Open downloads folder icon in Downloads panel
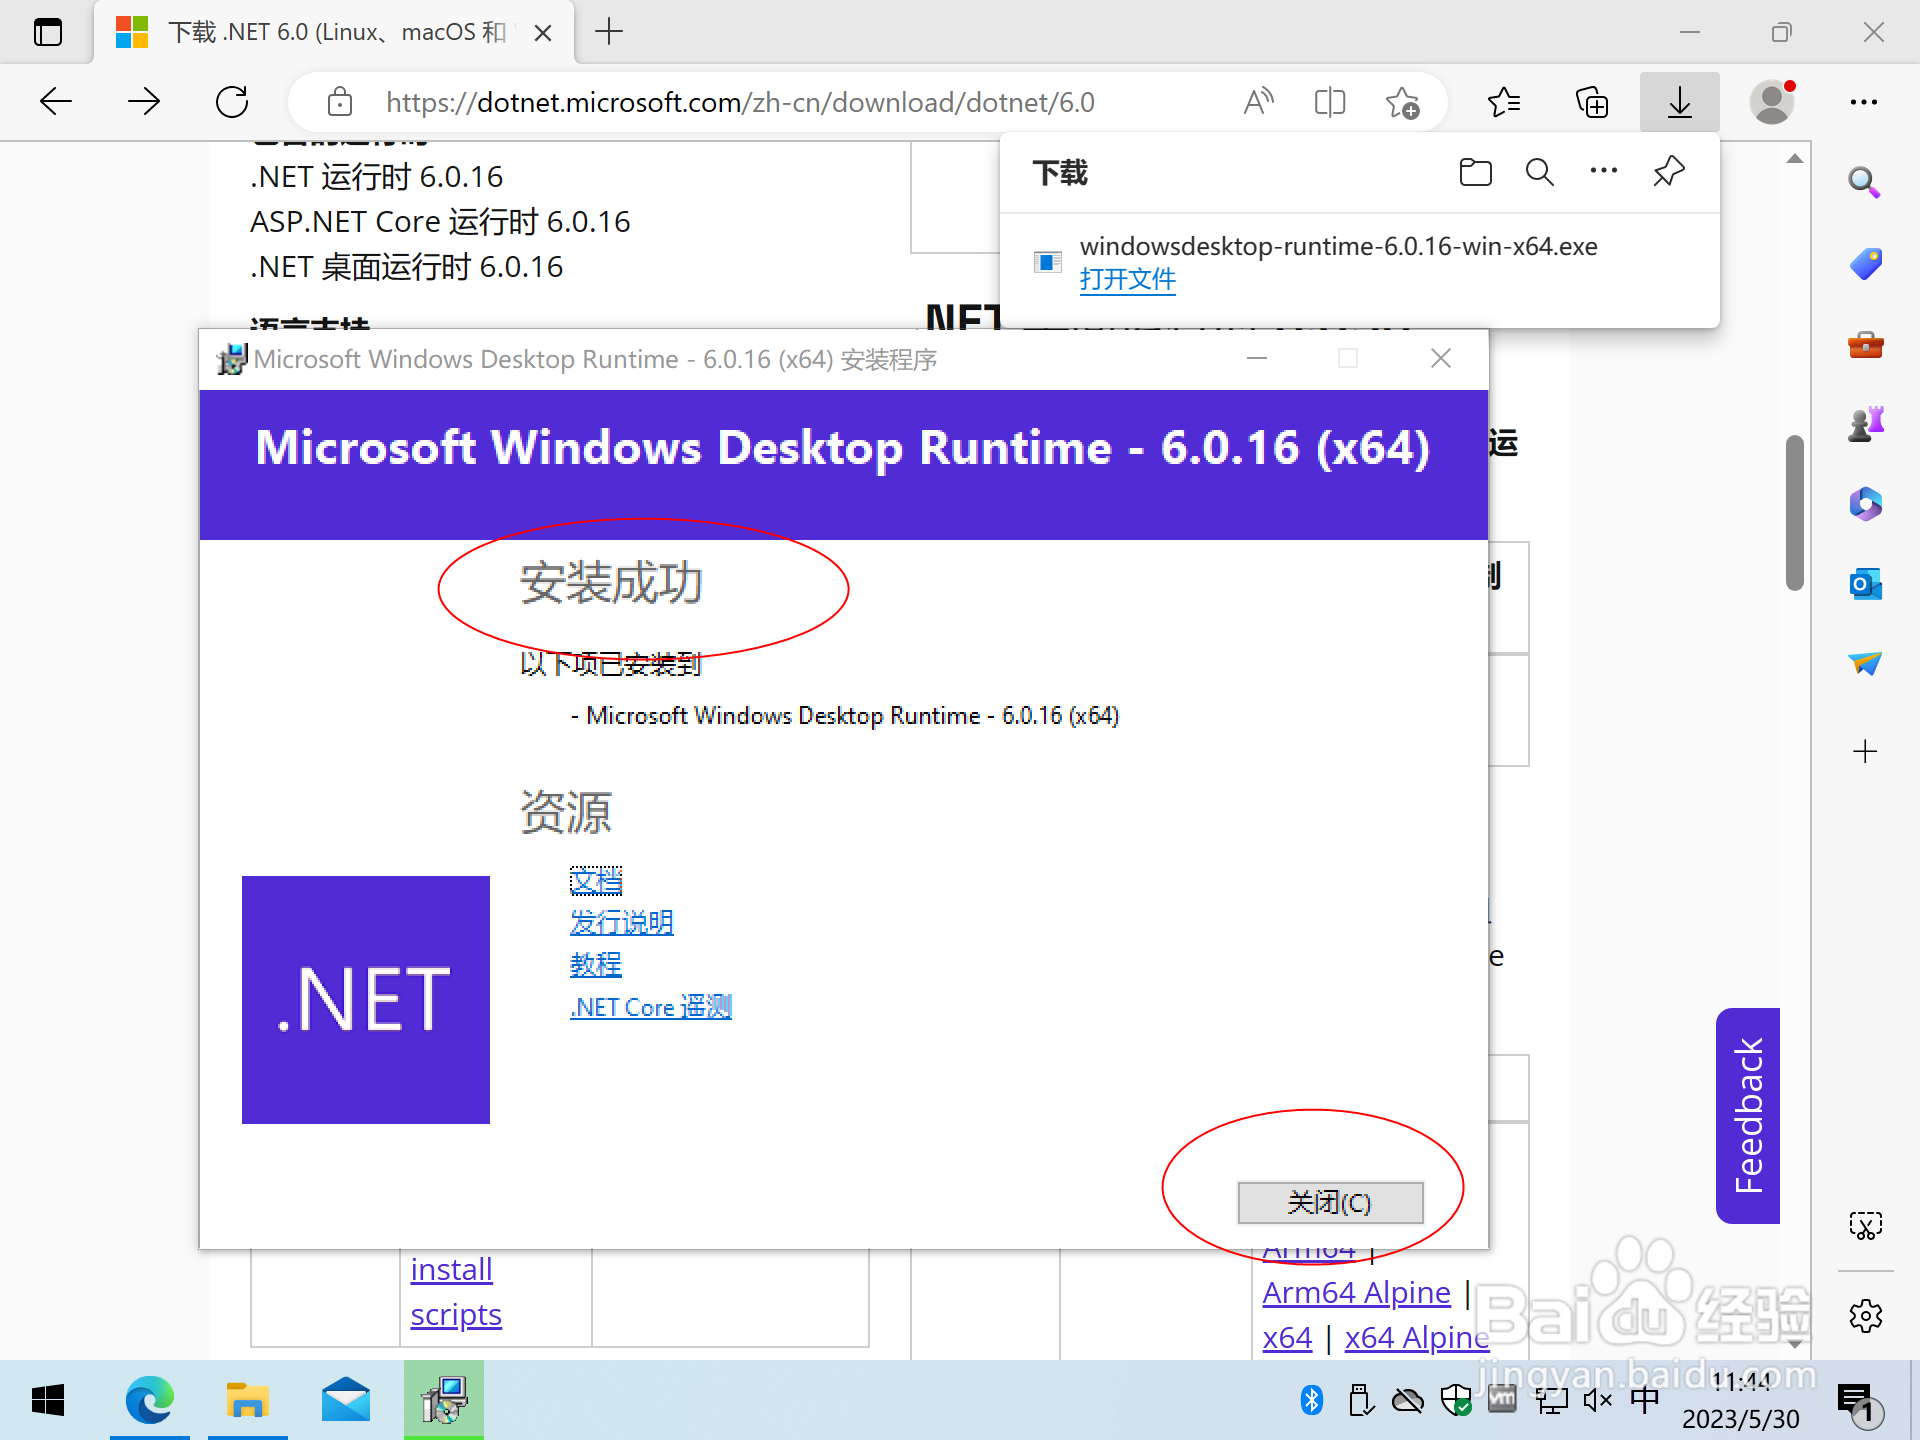Image resolution: width=1920 pixels, height=1440 pixels. click(x=1475, y=172)
